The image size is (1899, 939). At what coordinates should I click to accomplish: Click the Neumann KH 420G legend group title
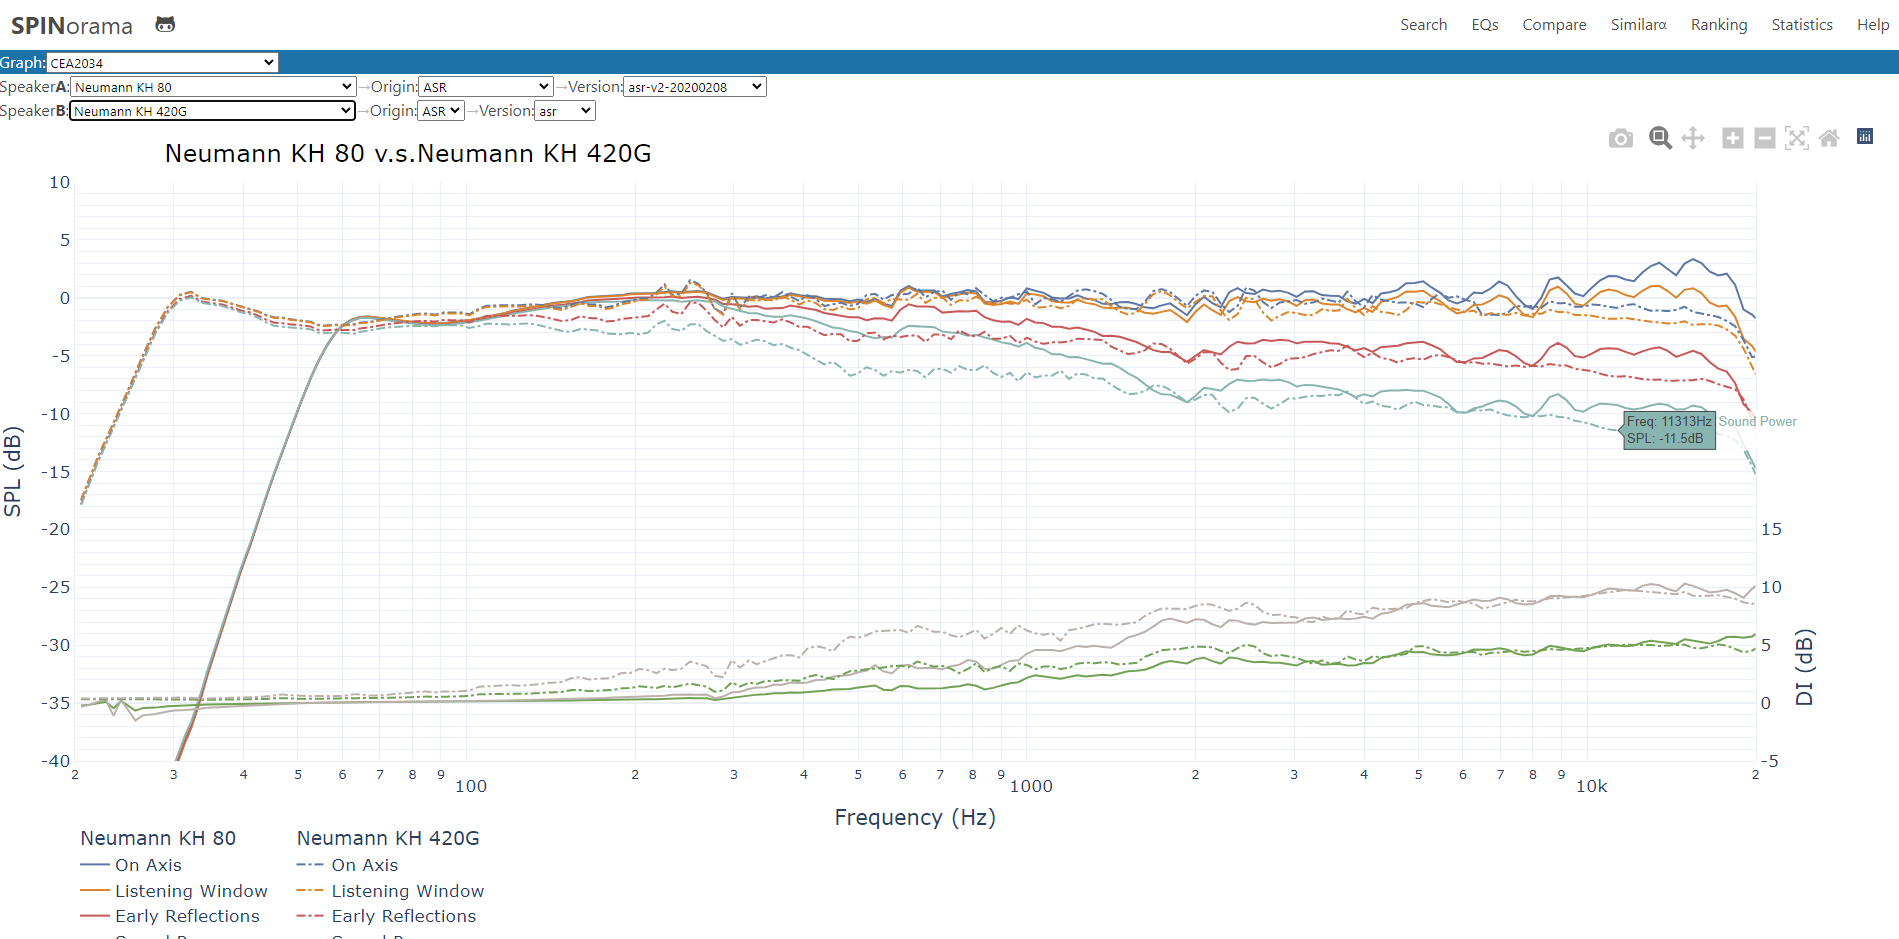[x=388, y=838]
